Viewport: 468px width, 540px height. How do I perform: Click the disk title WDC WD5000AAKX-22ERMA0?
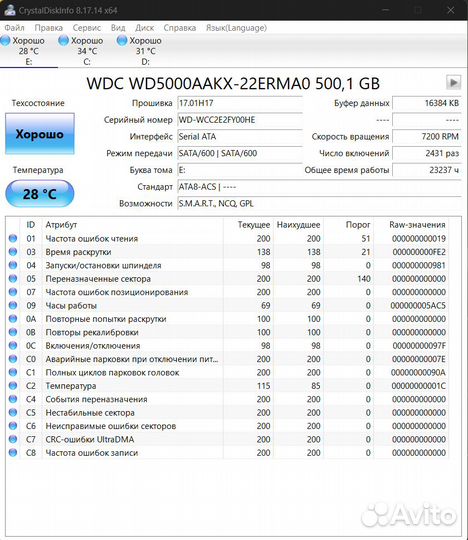click(233, 83)
